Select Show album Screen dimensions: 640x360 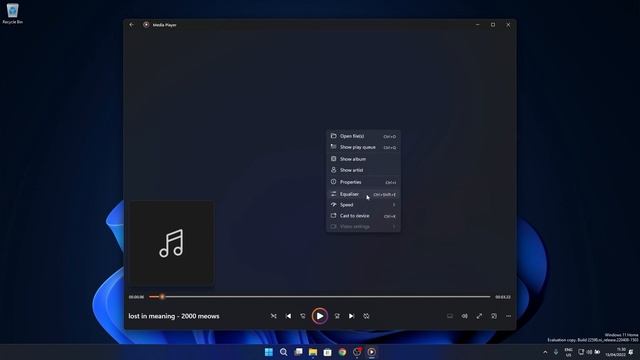(363, 159)
